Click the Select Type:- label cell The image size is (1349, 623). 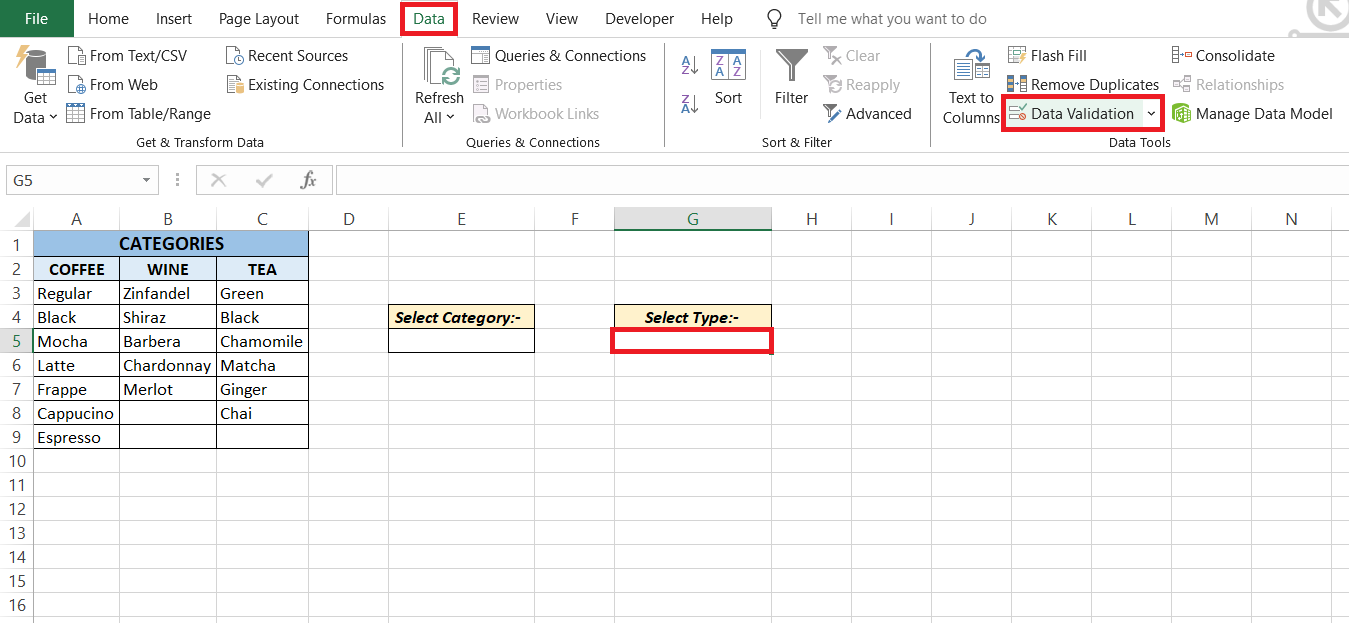coord(692,317)
